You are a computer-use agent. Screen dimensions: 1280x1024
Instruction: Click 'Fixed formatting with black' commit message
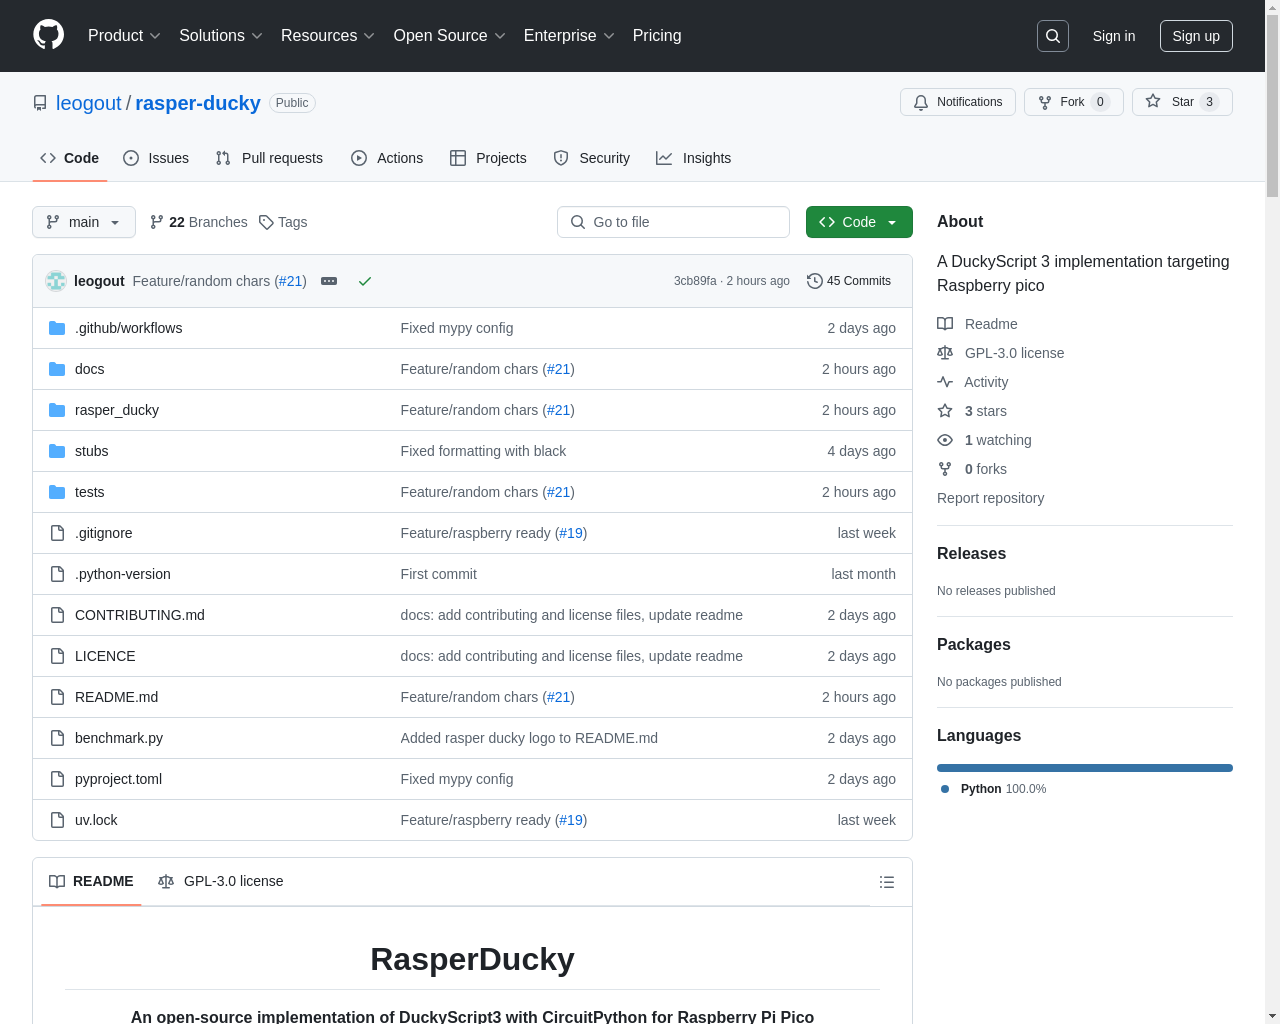point(483,451)
